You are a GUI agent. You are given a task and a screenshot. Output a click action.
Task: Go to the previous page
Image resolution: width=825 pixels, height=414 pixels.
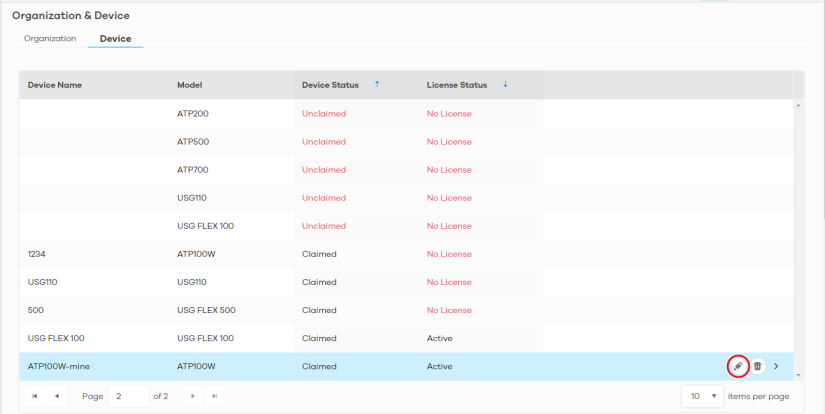(x=56, y=396)
